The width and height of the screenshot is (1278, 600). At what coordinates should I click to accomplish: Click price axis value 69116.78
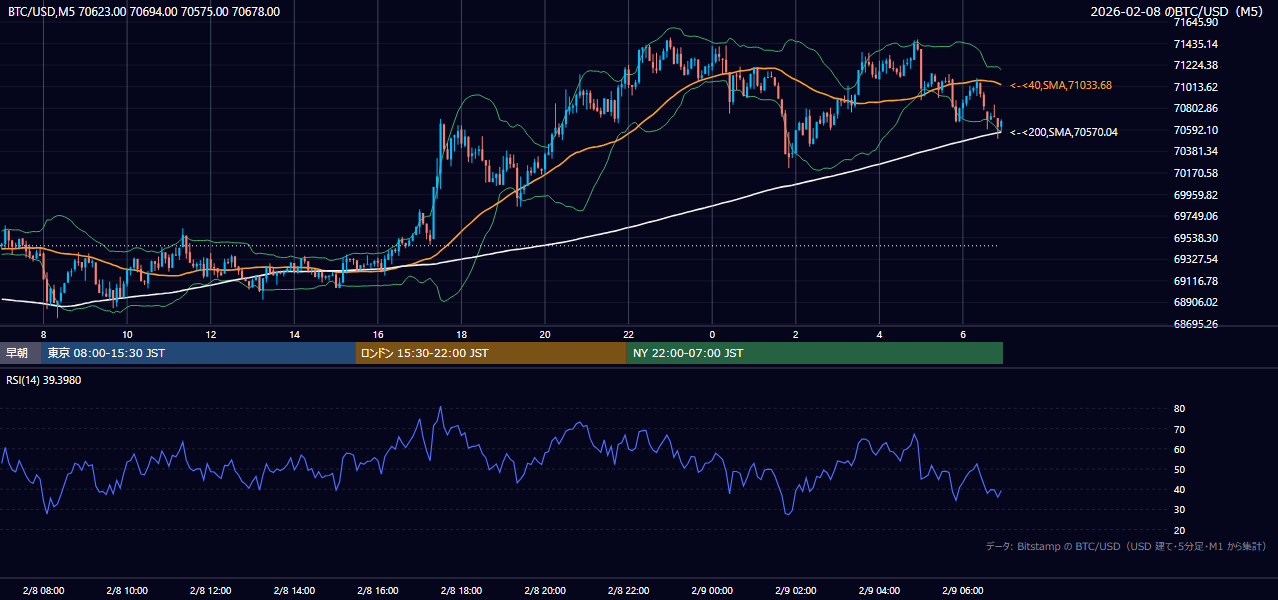[x=1196, y=281]
